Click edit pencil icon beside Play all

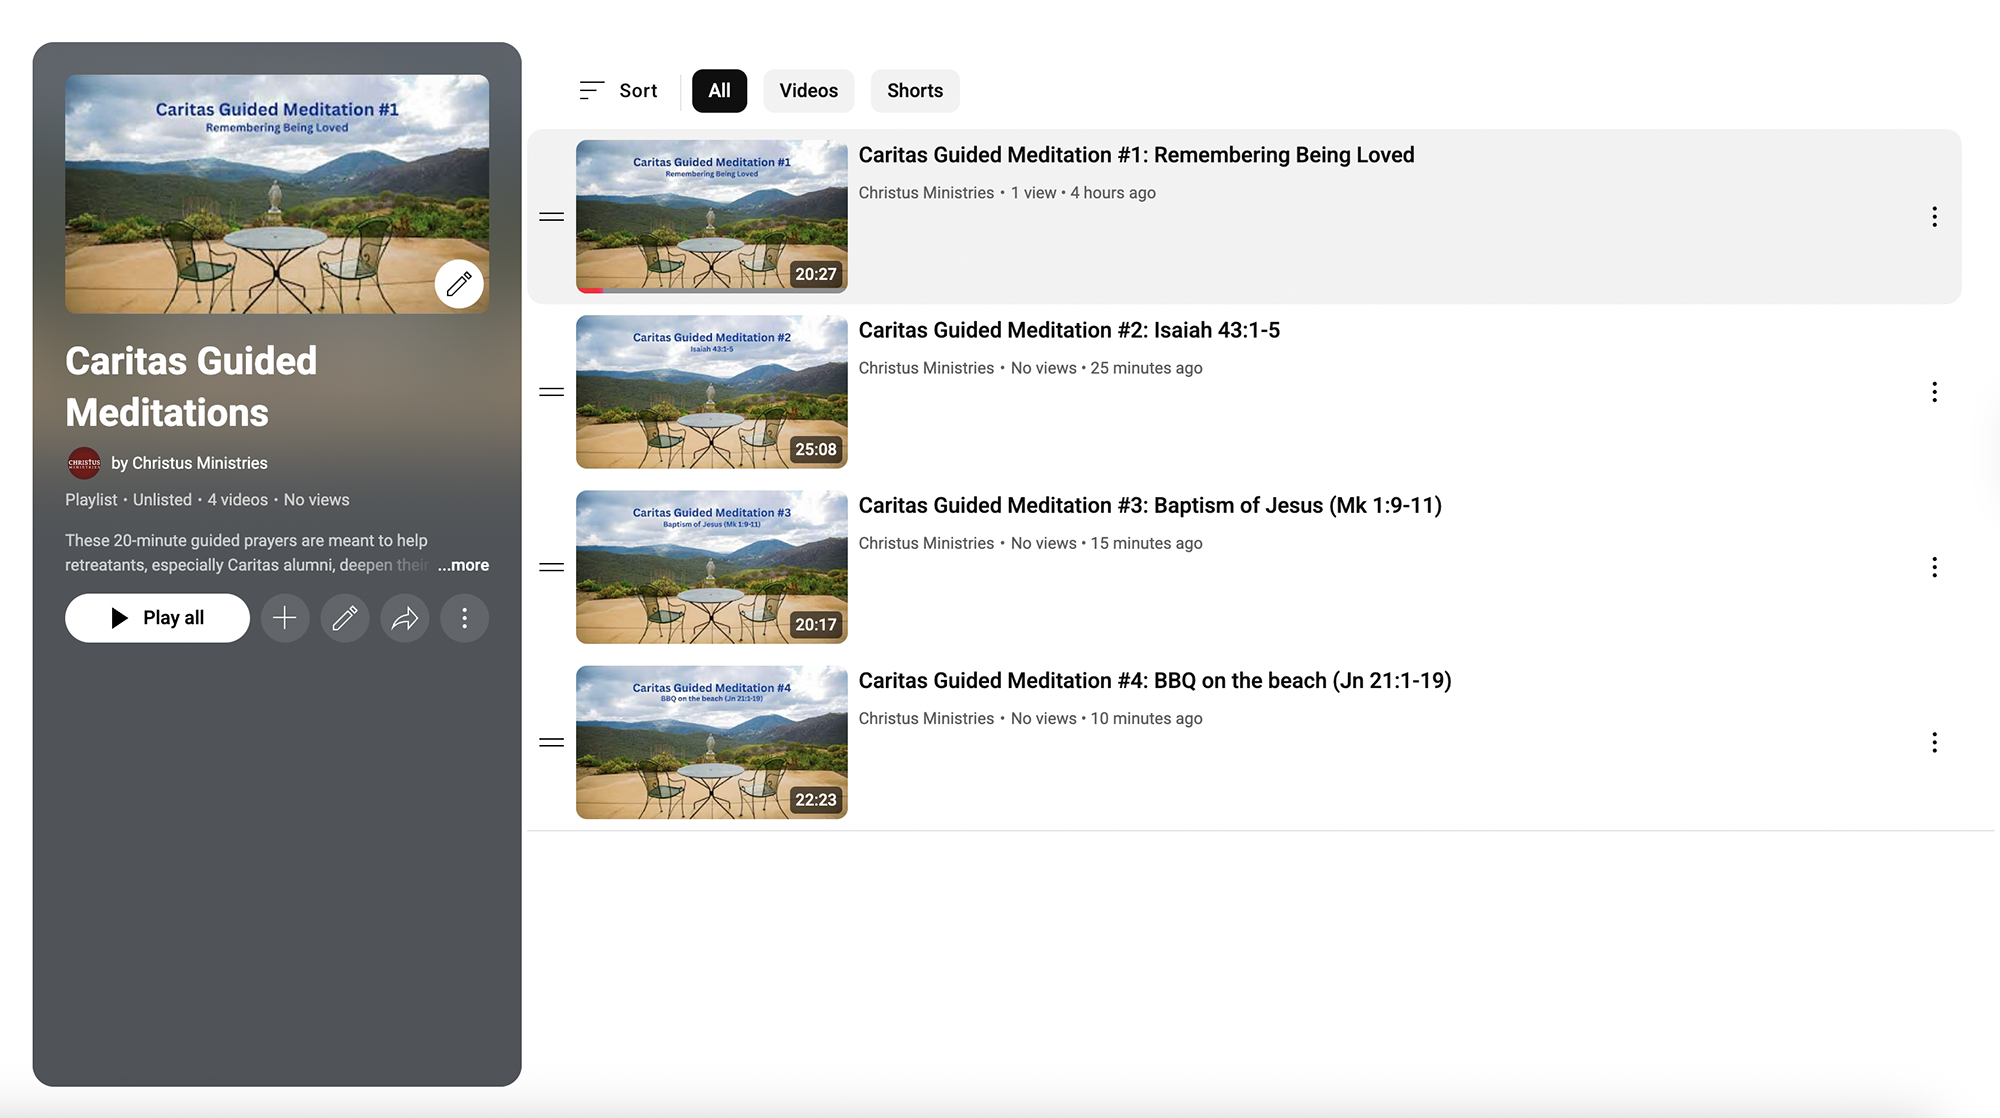pos(345,618)
